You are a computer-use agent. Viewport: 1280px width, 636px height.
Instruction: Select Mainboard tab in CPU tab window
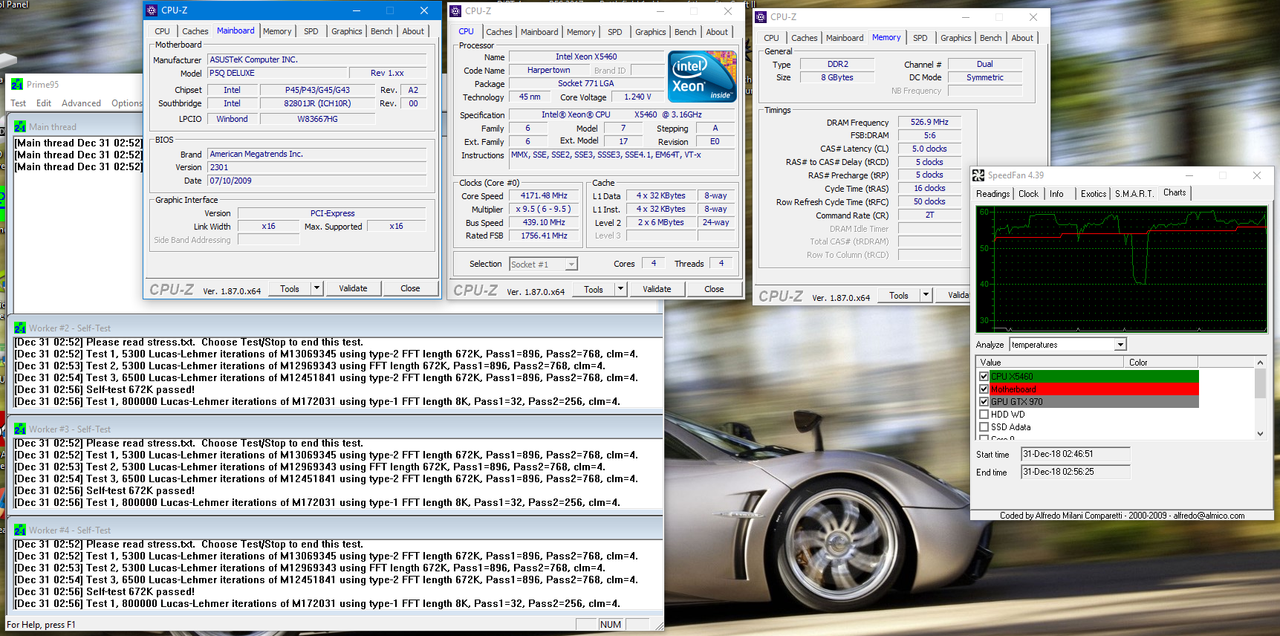pyautogui.click(x=540, y=32)
